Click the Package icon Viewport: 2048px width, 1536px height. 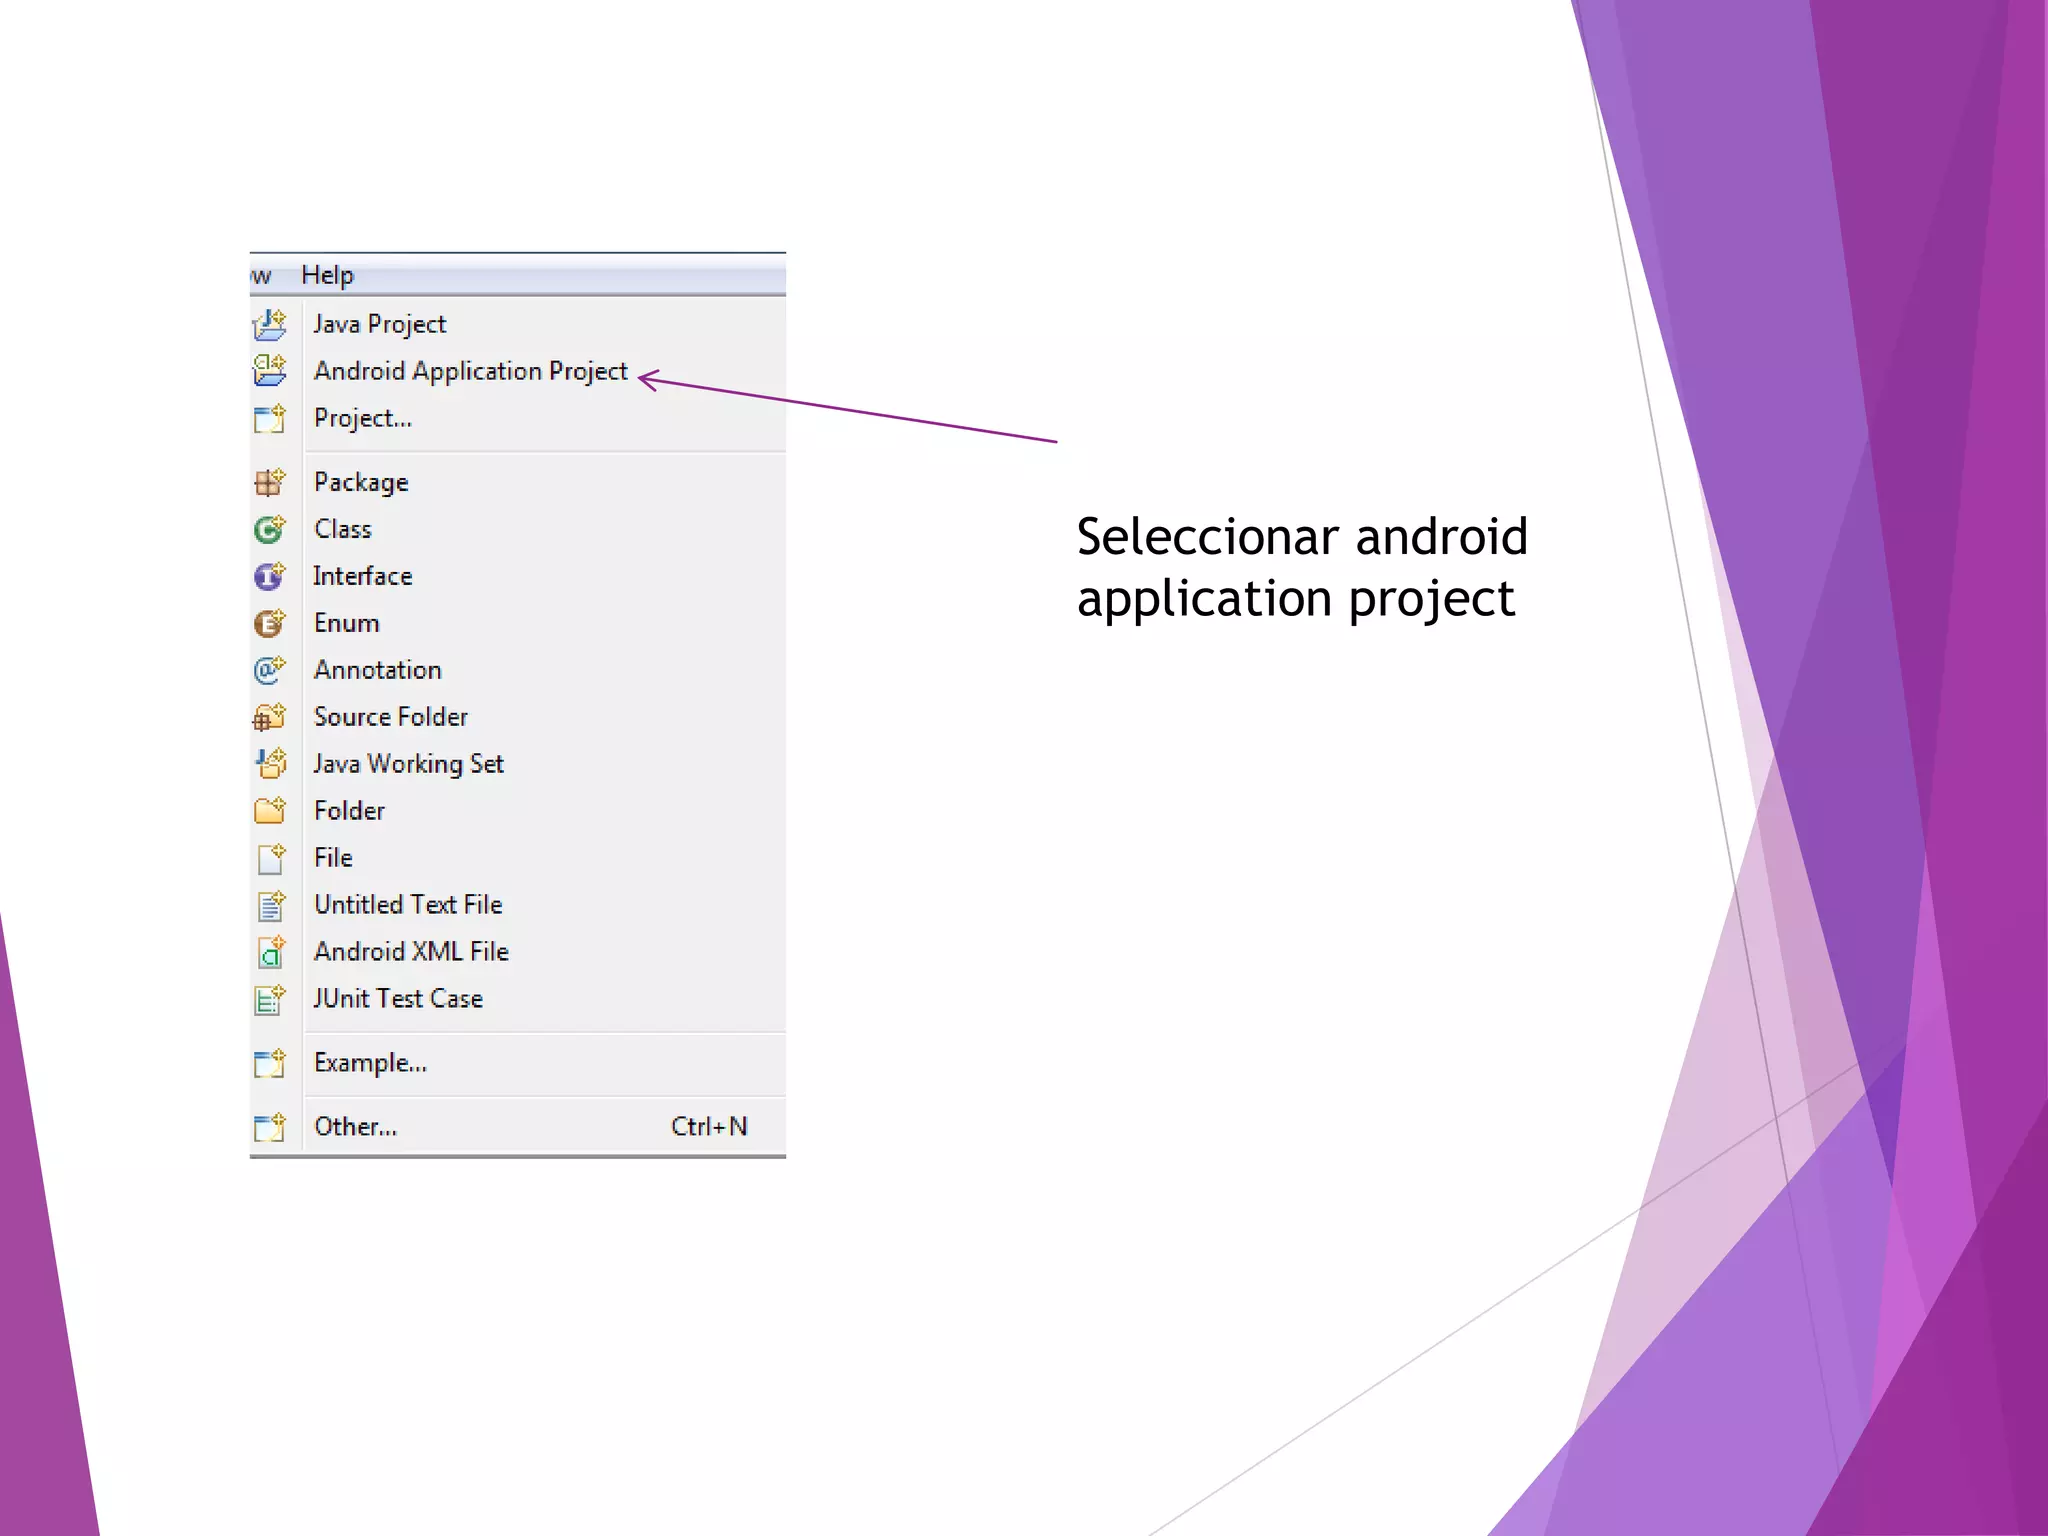click(x=269, y=482)
